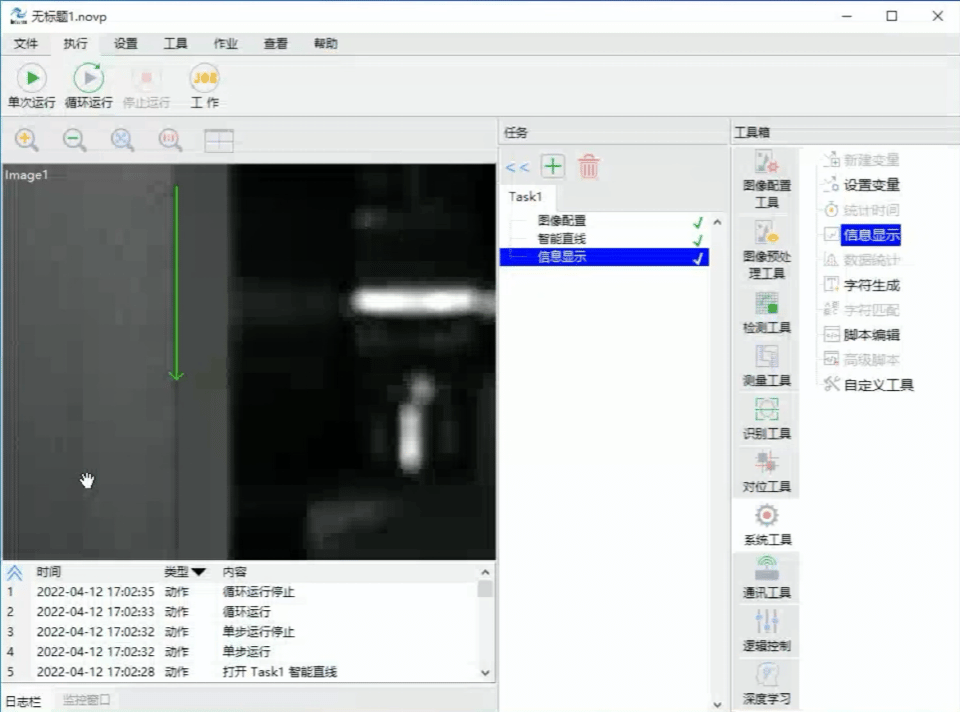Toggle the grid layout icon

pyautogui.click(x=218, y=141)
